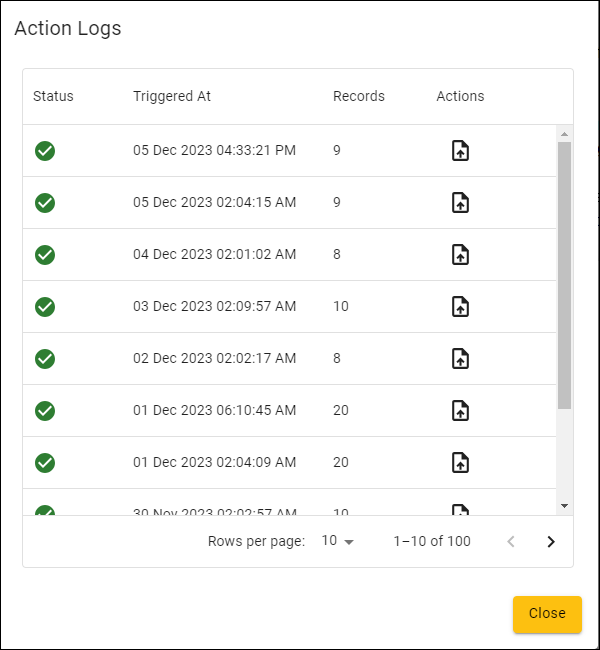Click the scrollbar up arrow

pos(564,134)
